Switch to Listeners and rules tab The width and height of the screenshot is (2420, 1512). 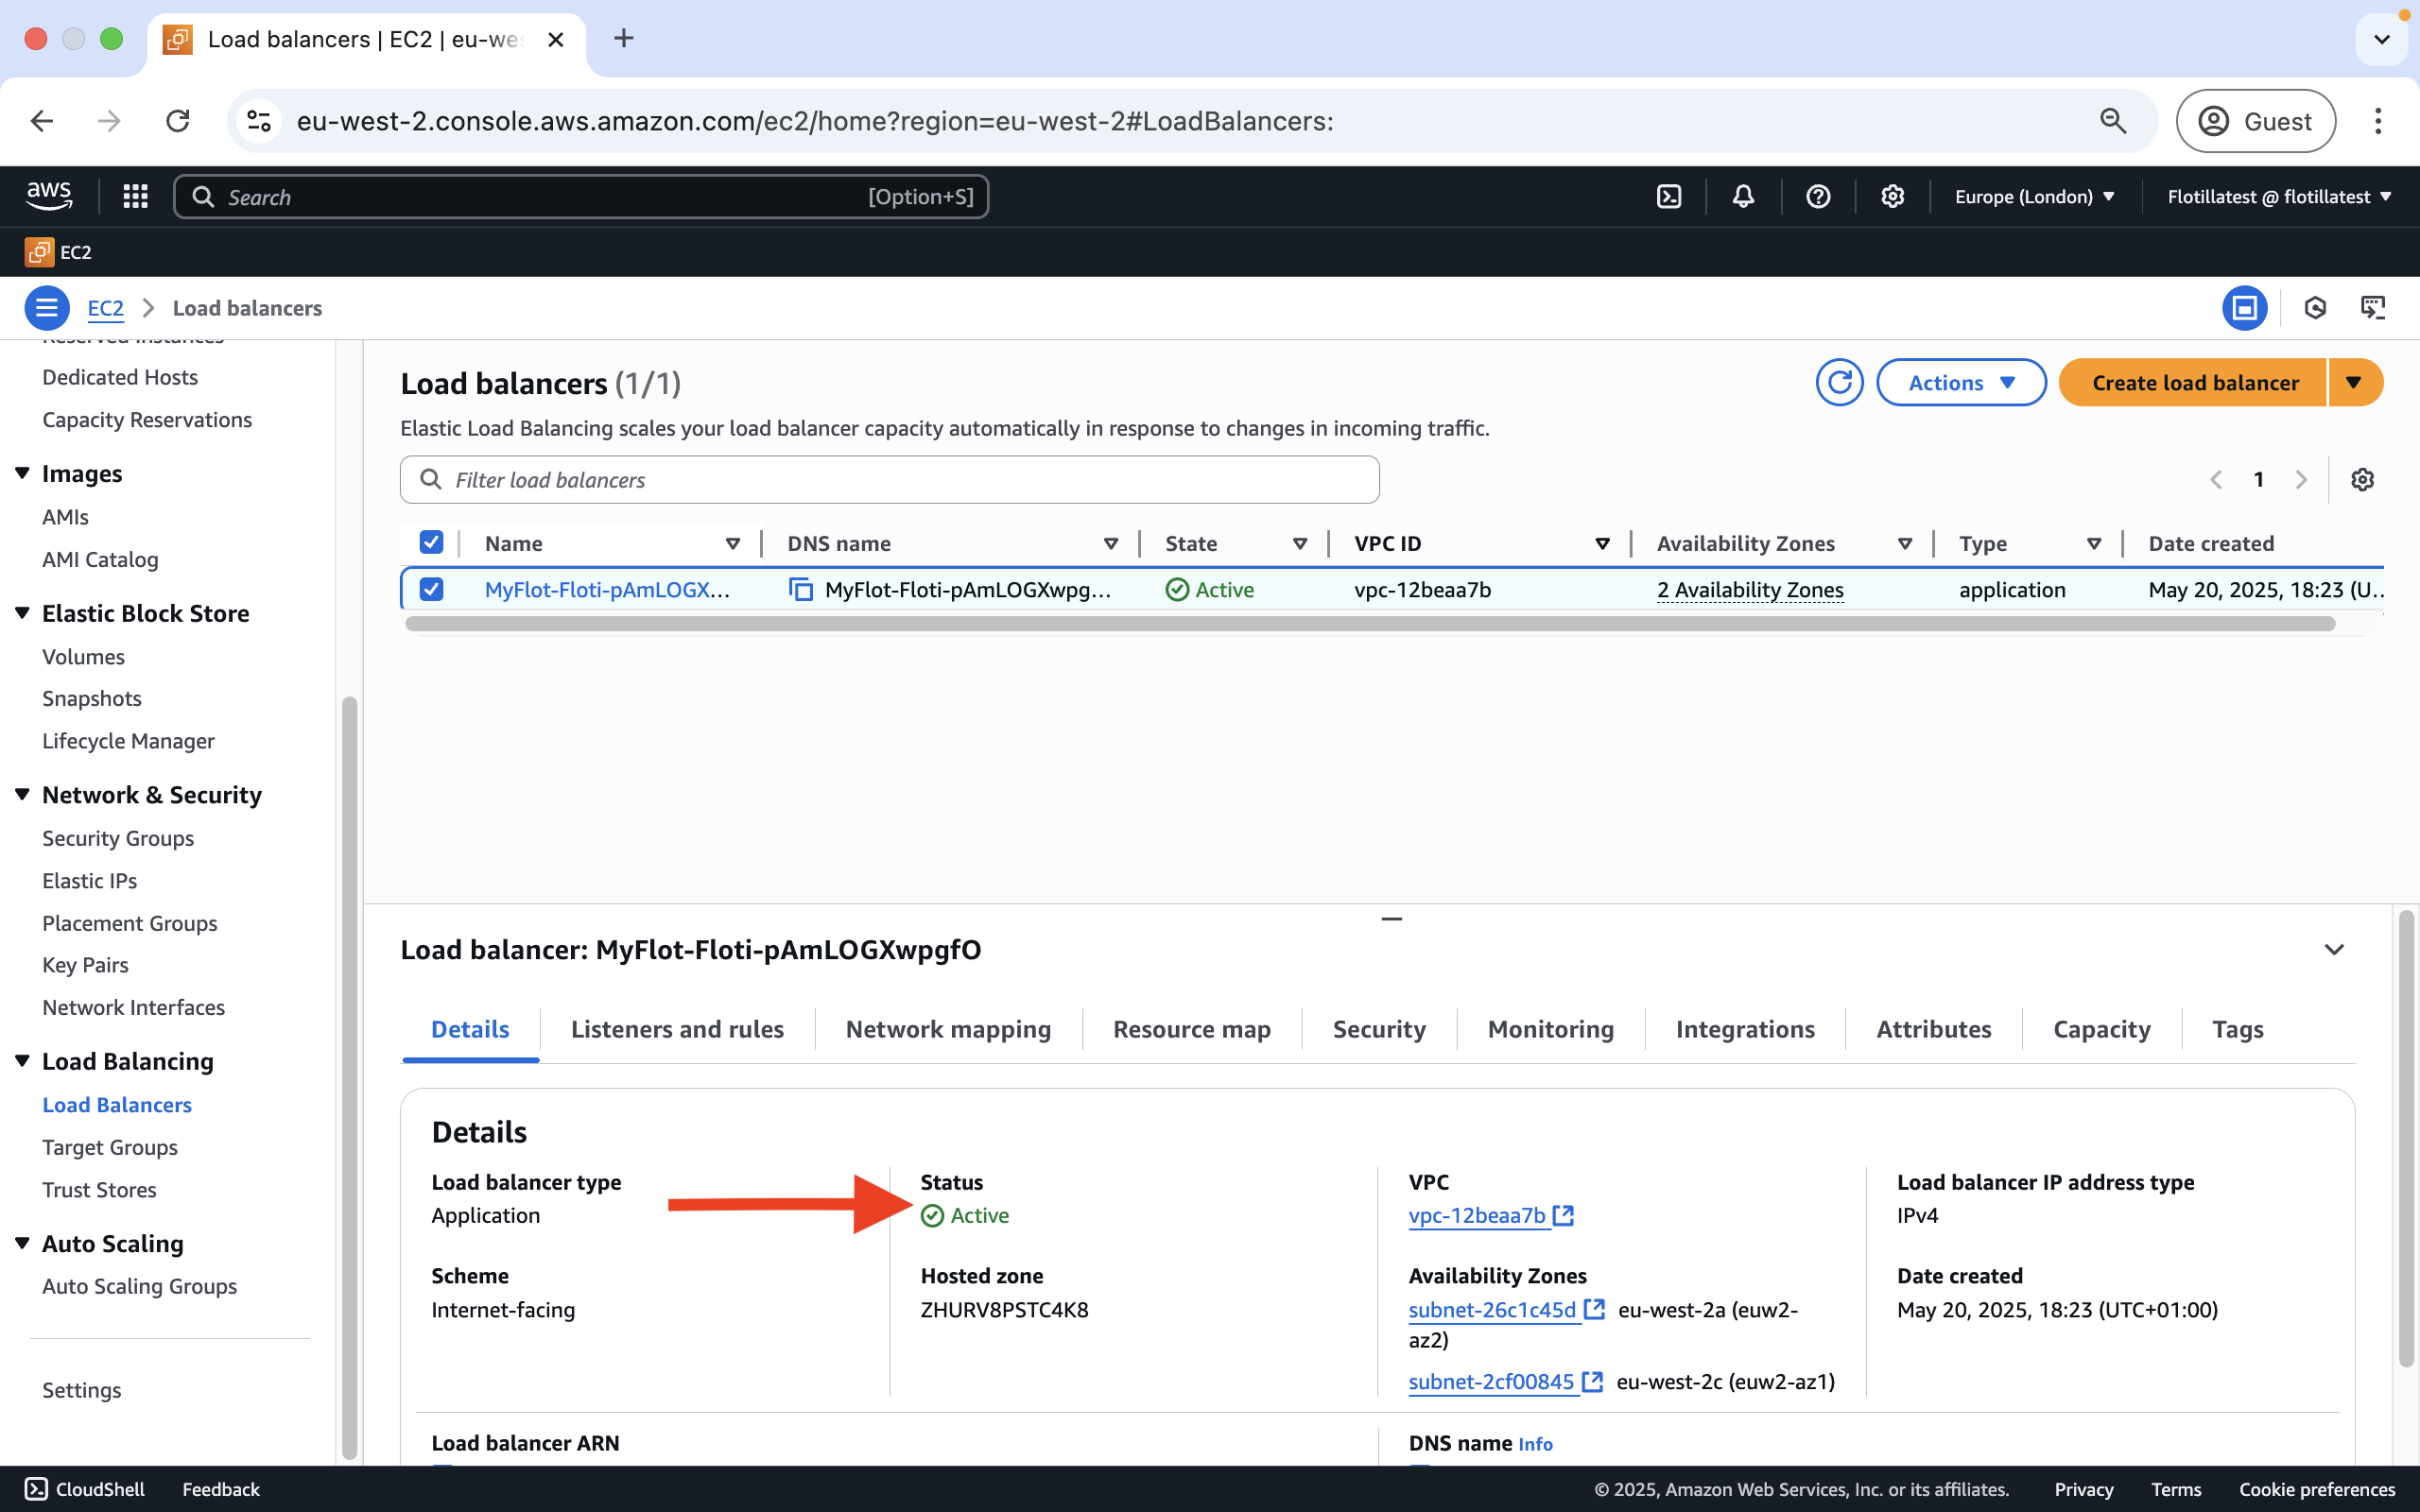677,1029
